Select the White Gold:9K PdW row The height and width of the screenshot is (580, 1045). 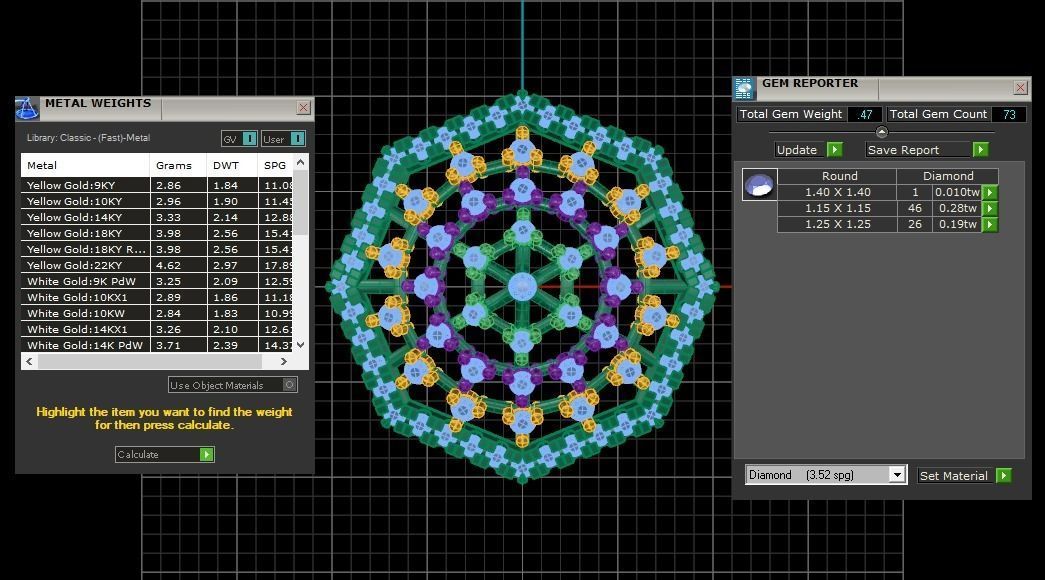pos(157,281)
